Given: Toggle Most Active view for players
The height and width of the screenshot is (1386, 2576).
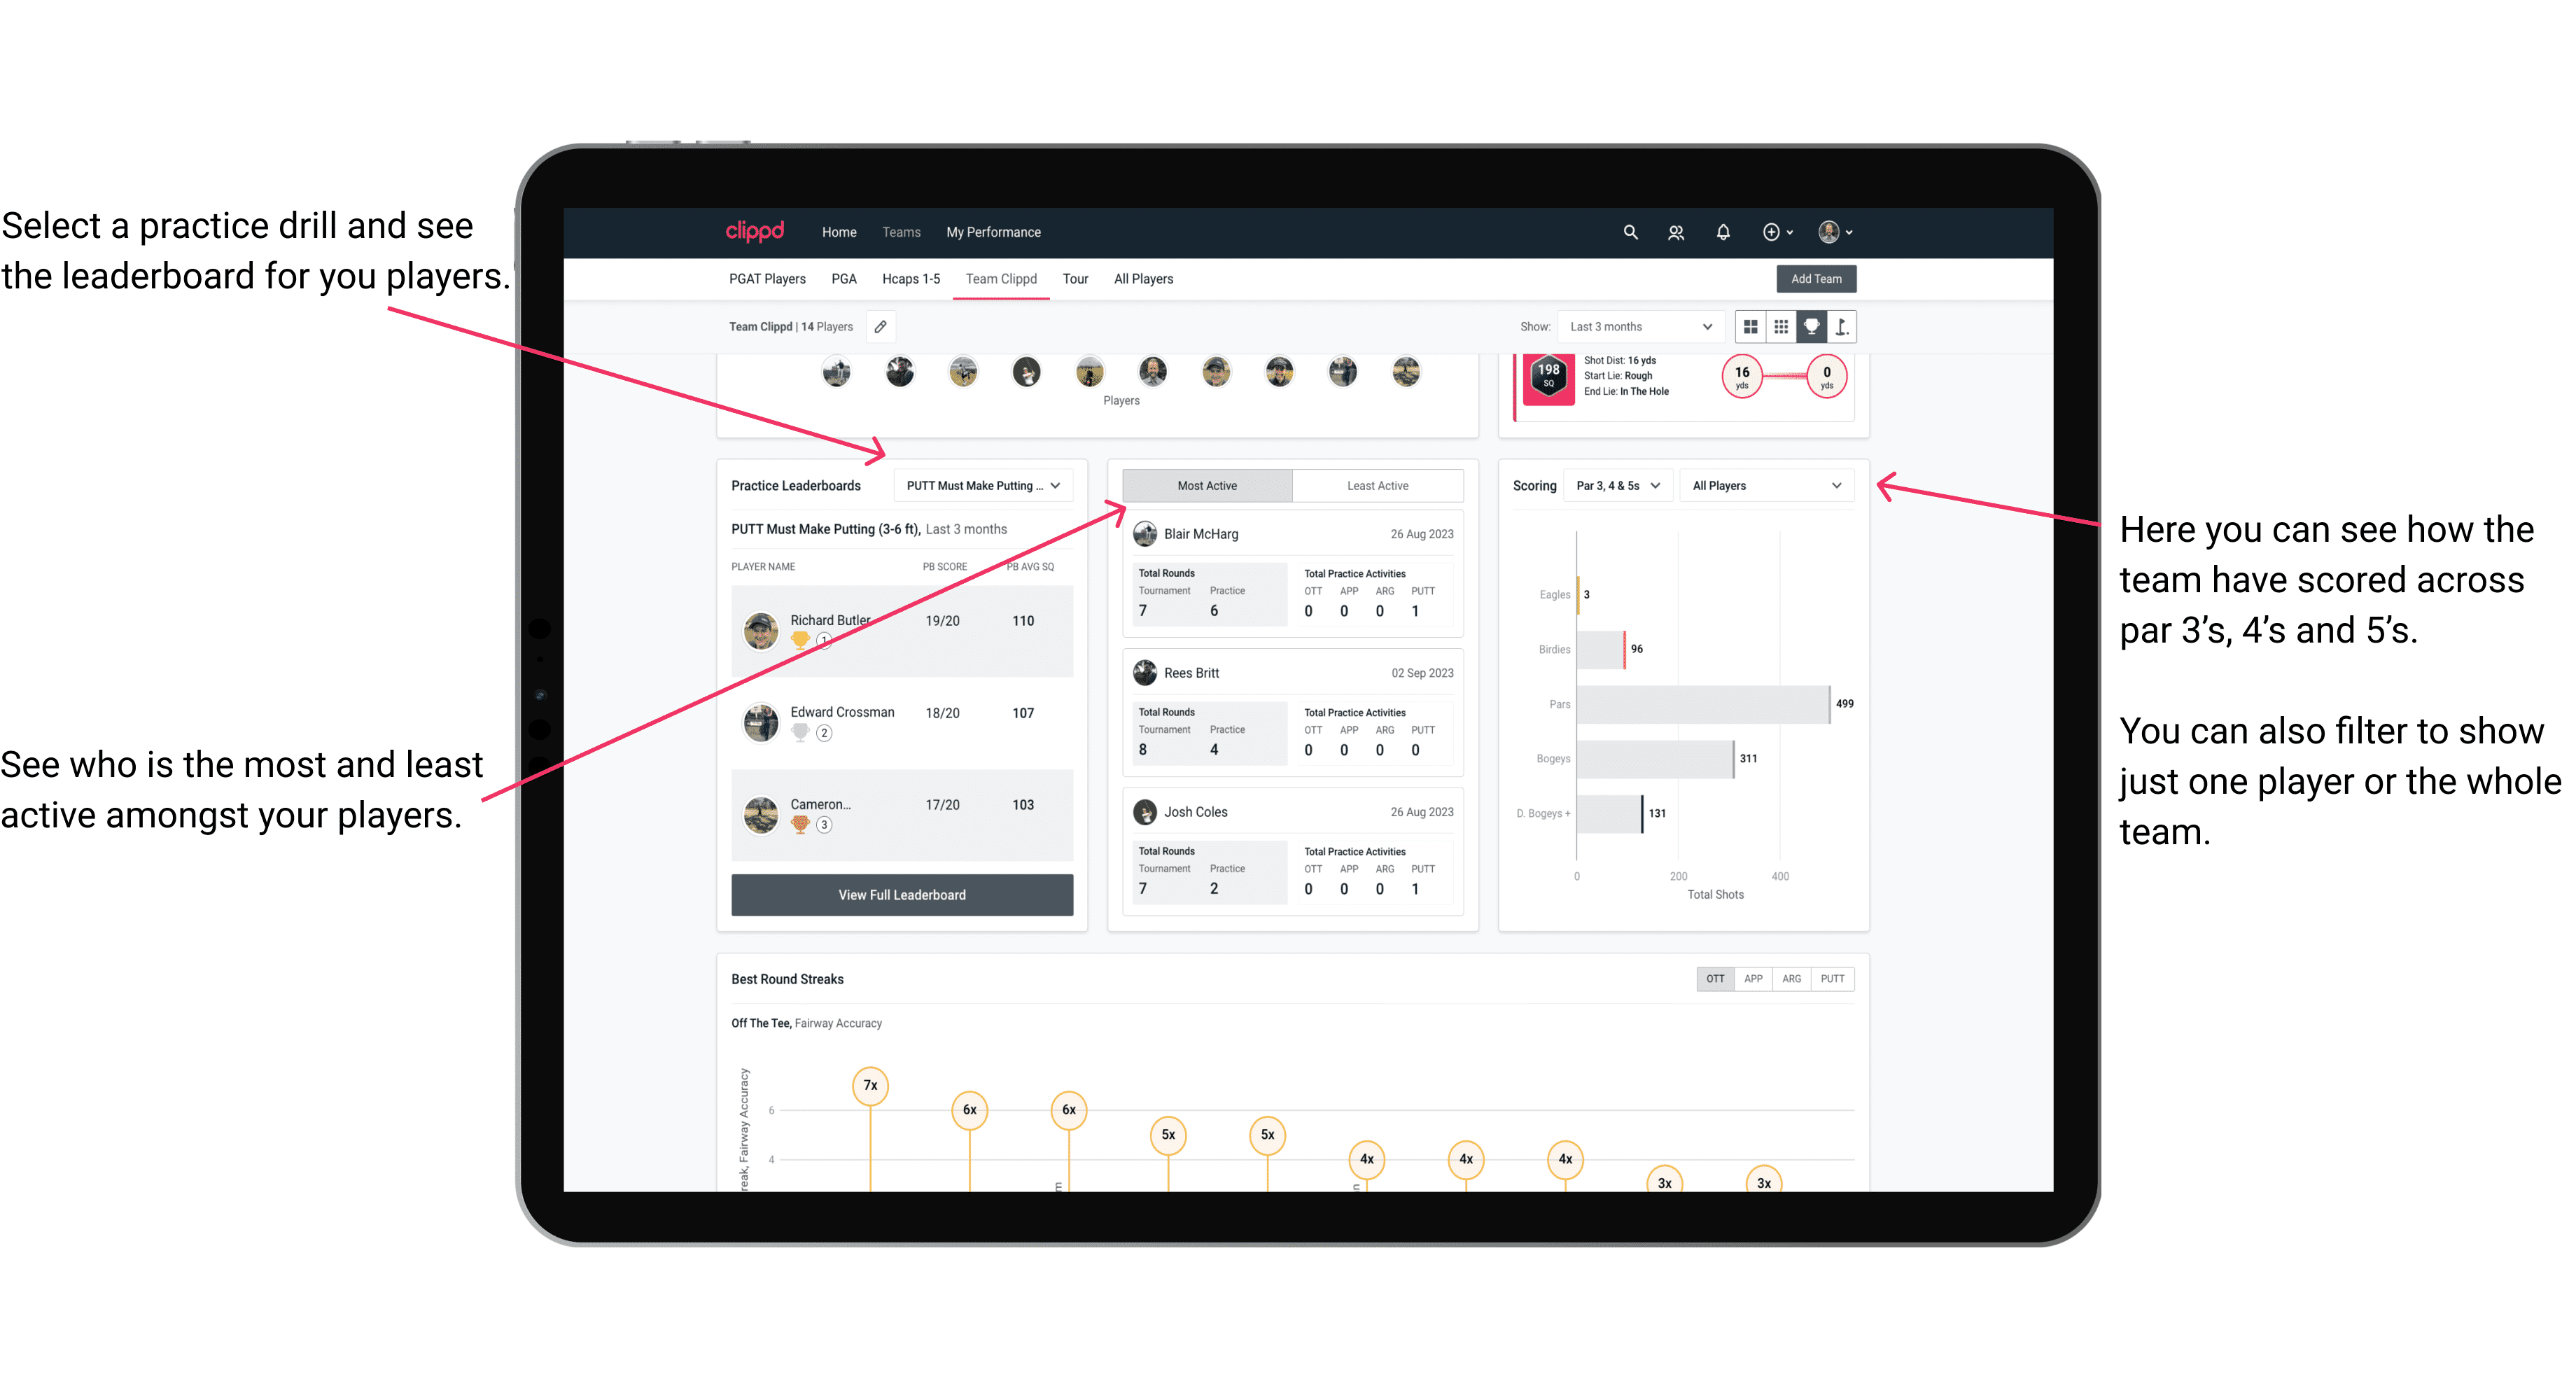Looking at the screenshot, I should [x=1205, y=485].
